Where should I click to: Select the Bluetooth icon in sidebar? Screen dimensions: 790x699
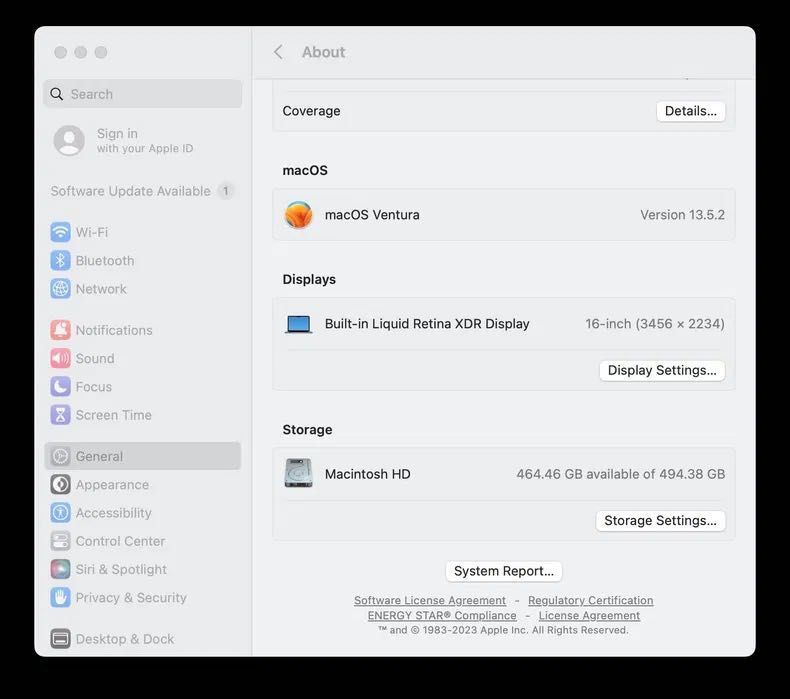(60, 261)
